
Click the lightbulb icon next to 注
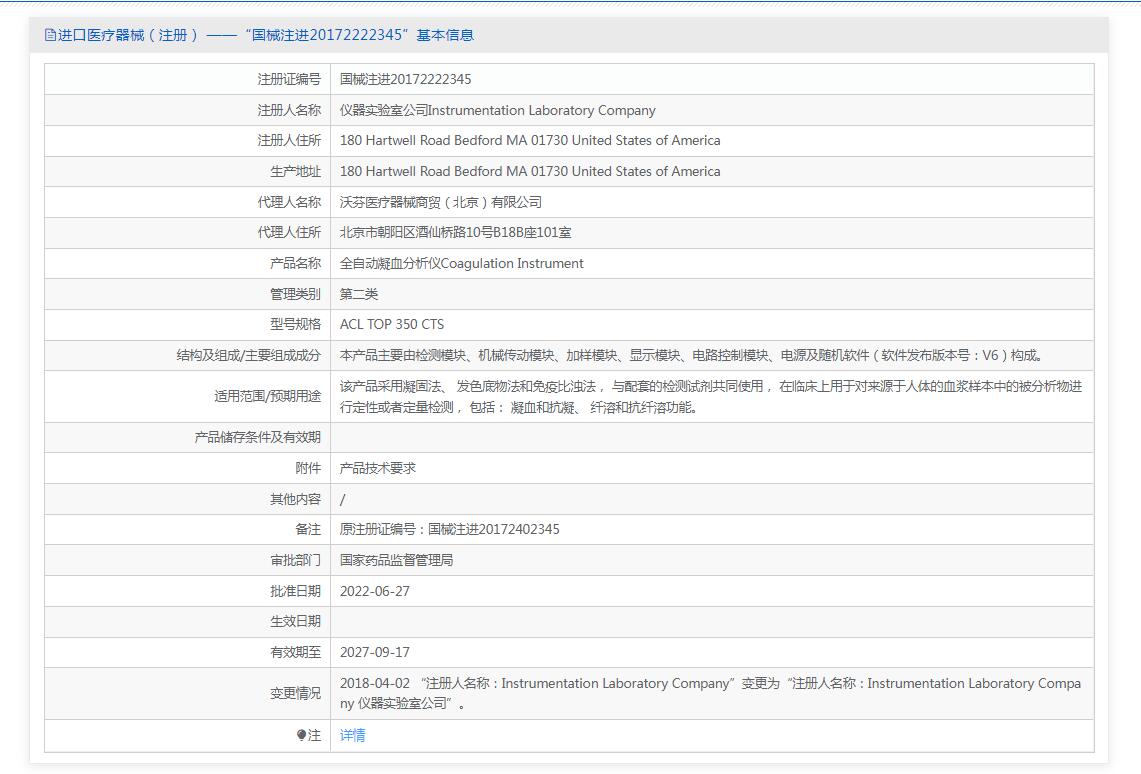coord(301,736)
